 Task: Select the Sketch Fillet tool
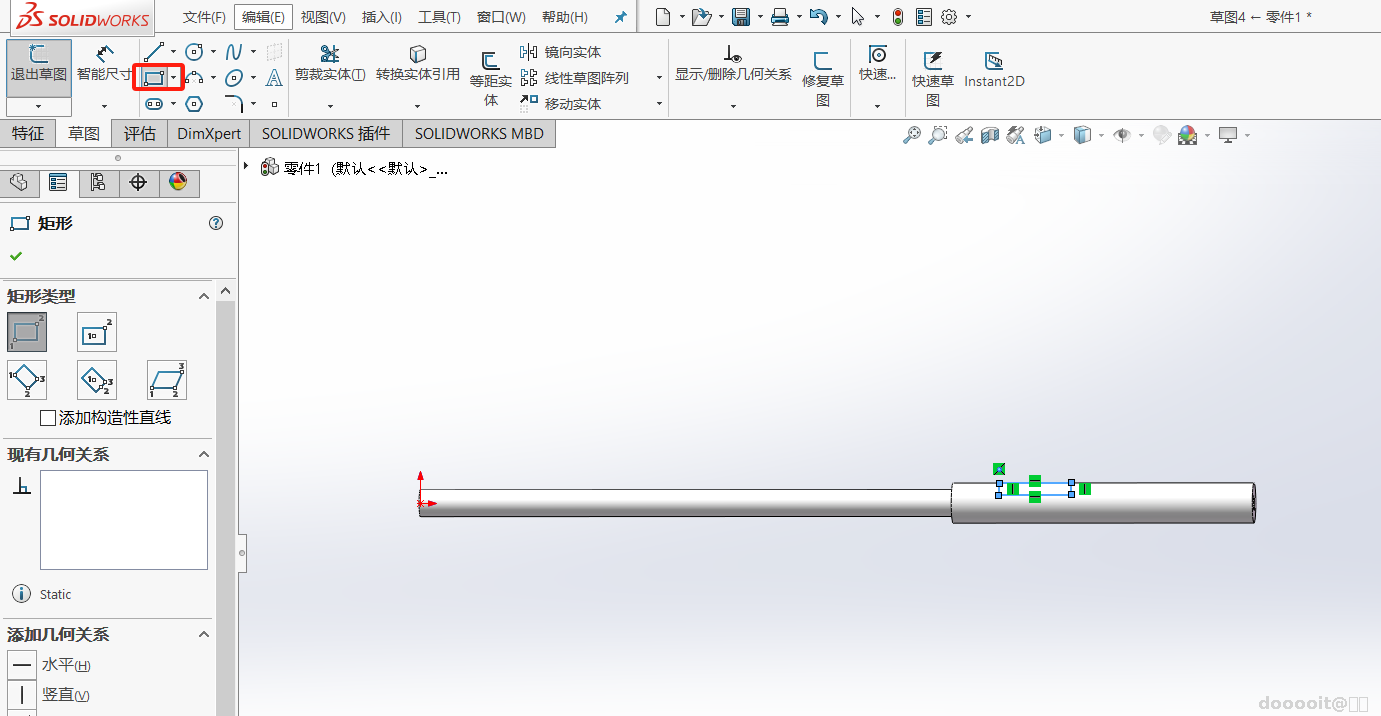234,103
